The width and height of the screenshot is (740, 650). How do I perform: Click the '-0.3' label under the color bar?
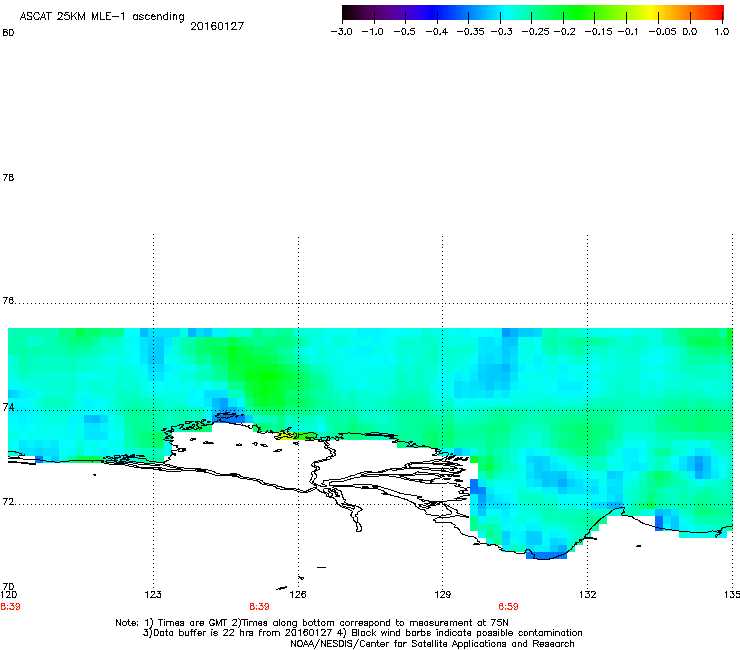(x=502, y=32)
